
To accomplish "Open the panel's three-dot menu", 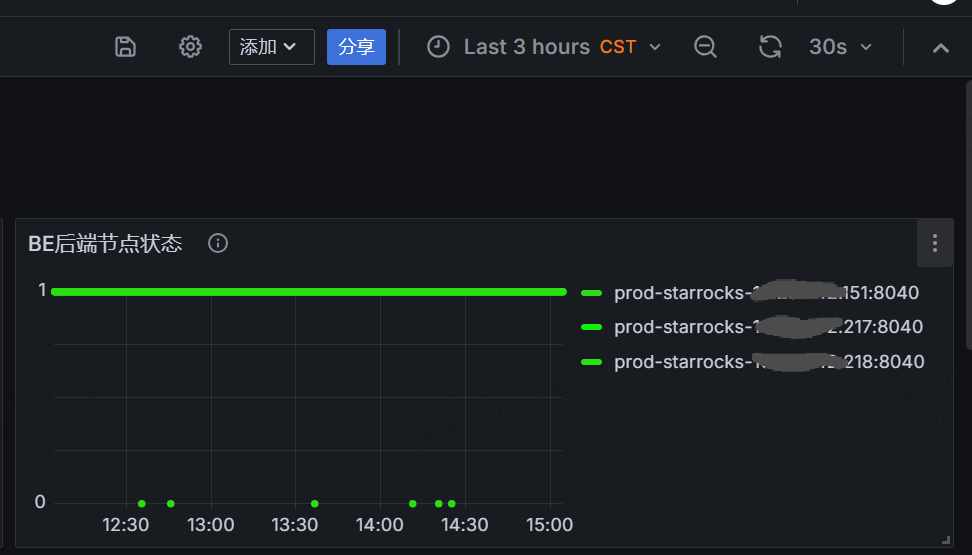I will (934, 243).
